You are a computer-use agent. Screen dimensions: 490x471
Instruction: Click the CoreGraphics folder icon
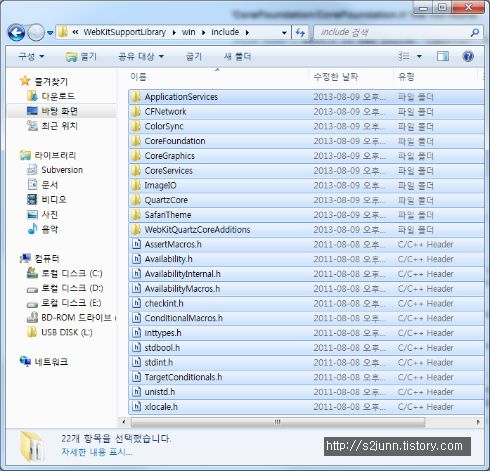(136, 156)
